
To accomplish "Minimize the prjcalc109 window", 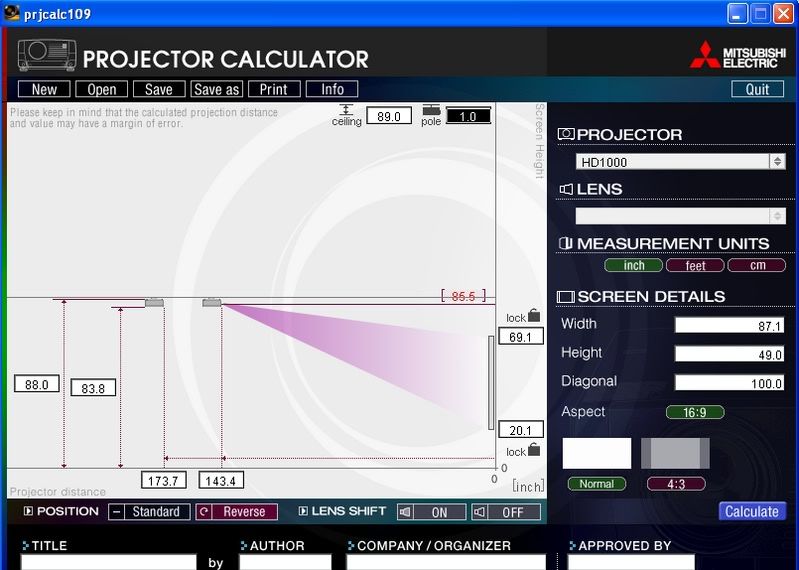I will [x=736, y=14].
